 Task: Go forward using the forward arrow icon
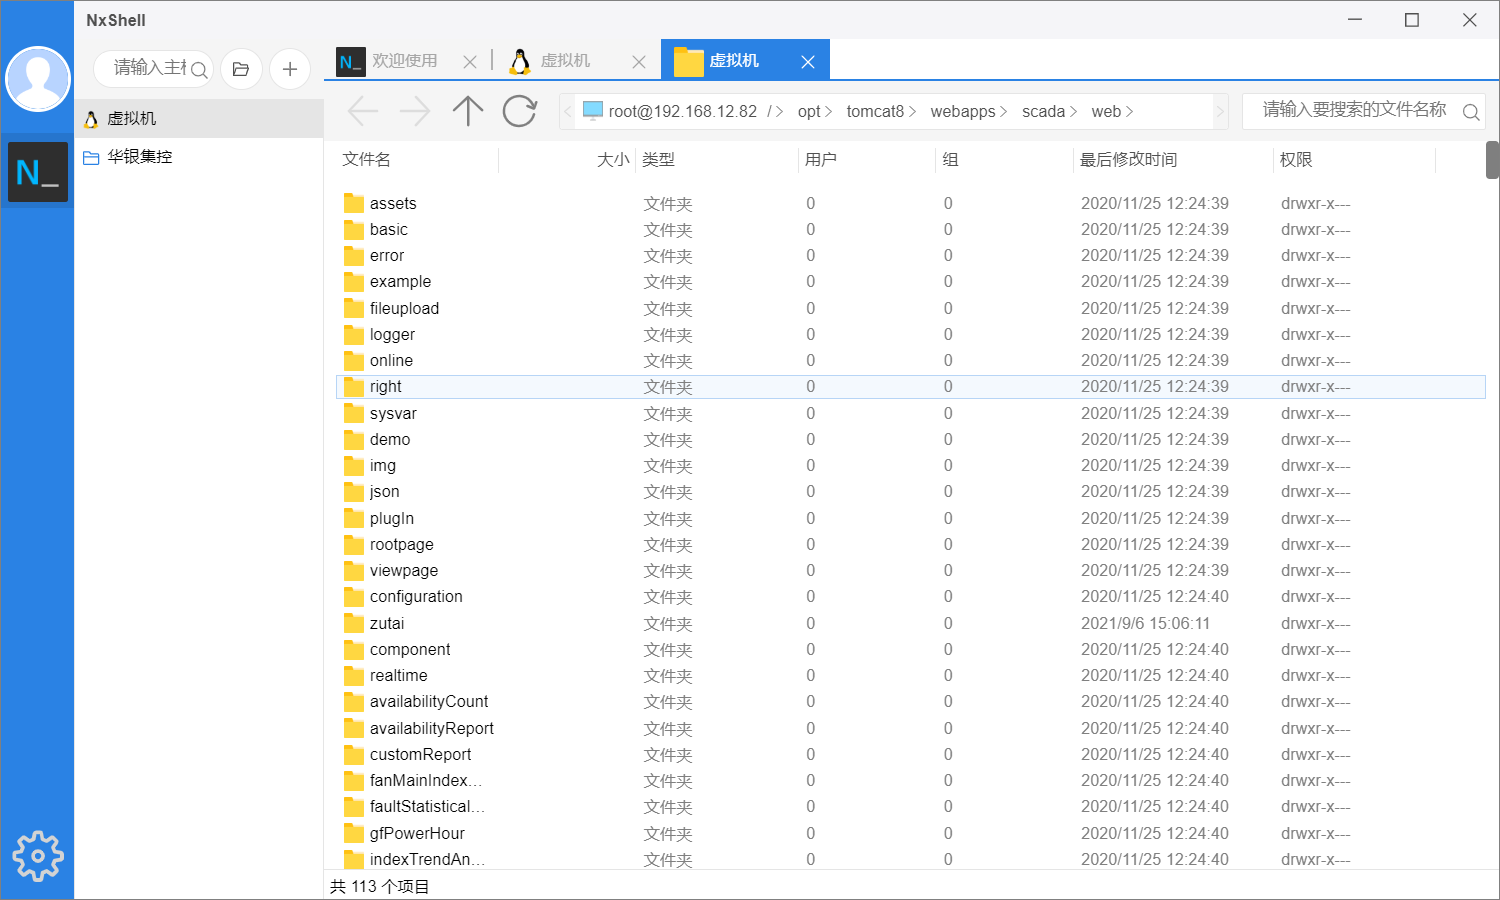point(415,111)
